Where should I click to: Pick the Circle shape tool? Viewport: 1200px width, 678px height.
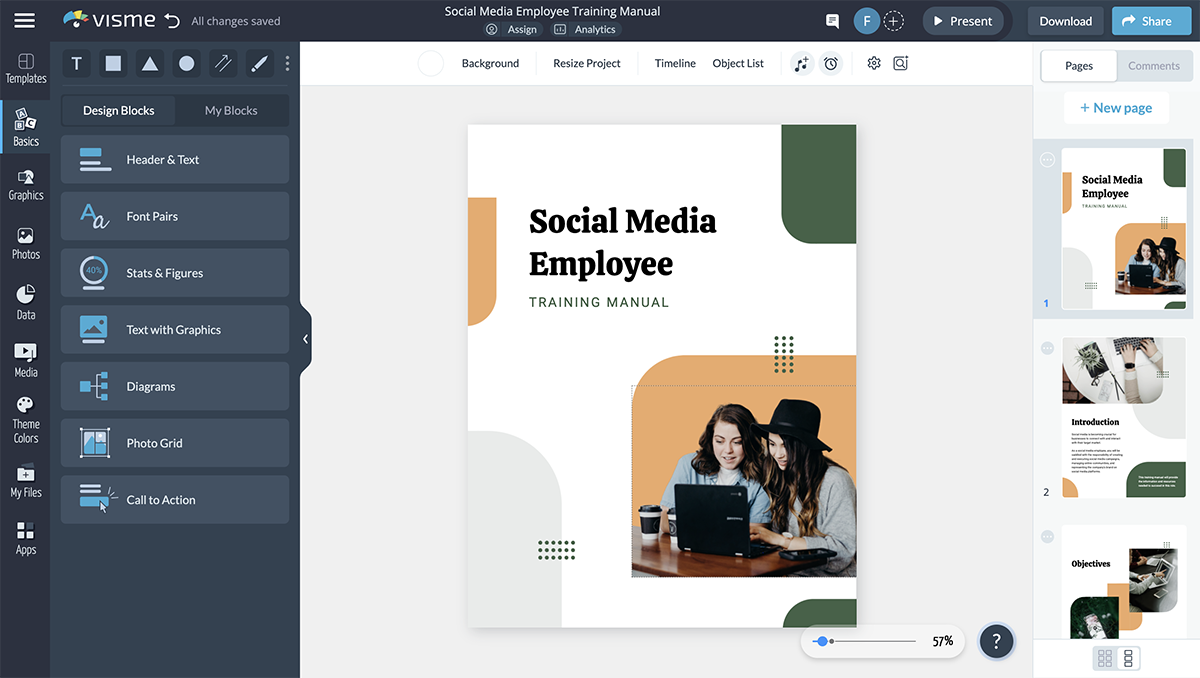tap(186, 63)
